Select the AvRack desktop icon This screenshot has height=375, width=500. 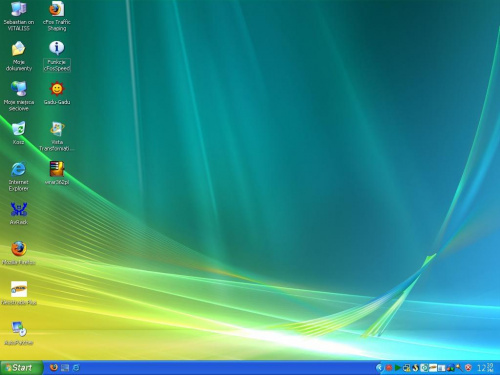click(x=19, y=209)
